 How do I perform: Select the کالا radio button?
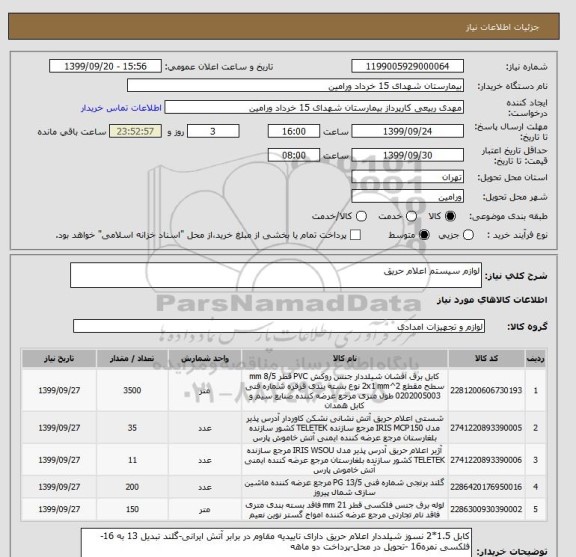(x=450, y=216)
